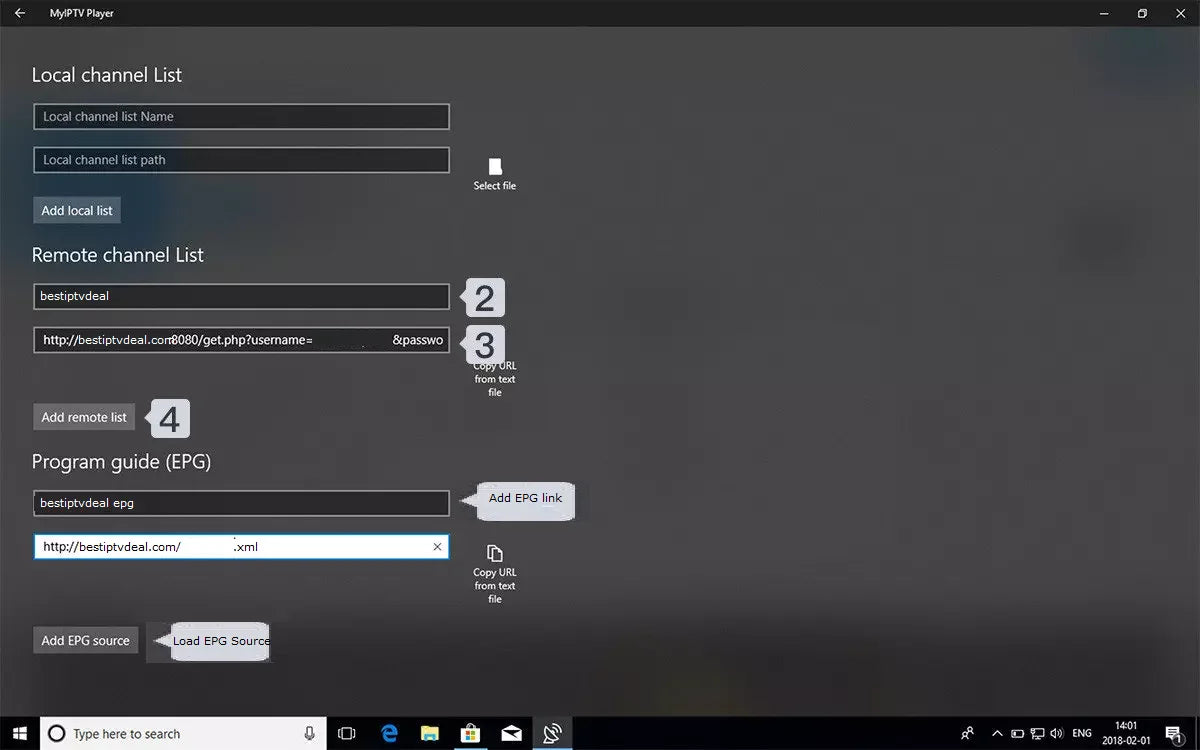Image resolution: width=1200 pixels, height=750 pixels.
Task: Click the Add remote list button
Action: coord(84,417)
